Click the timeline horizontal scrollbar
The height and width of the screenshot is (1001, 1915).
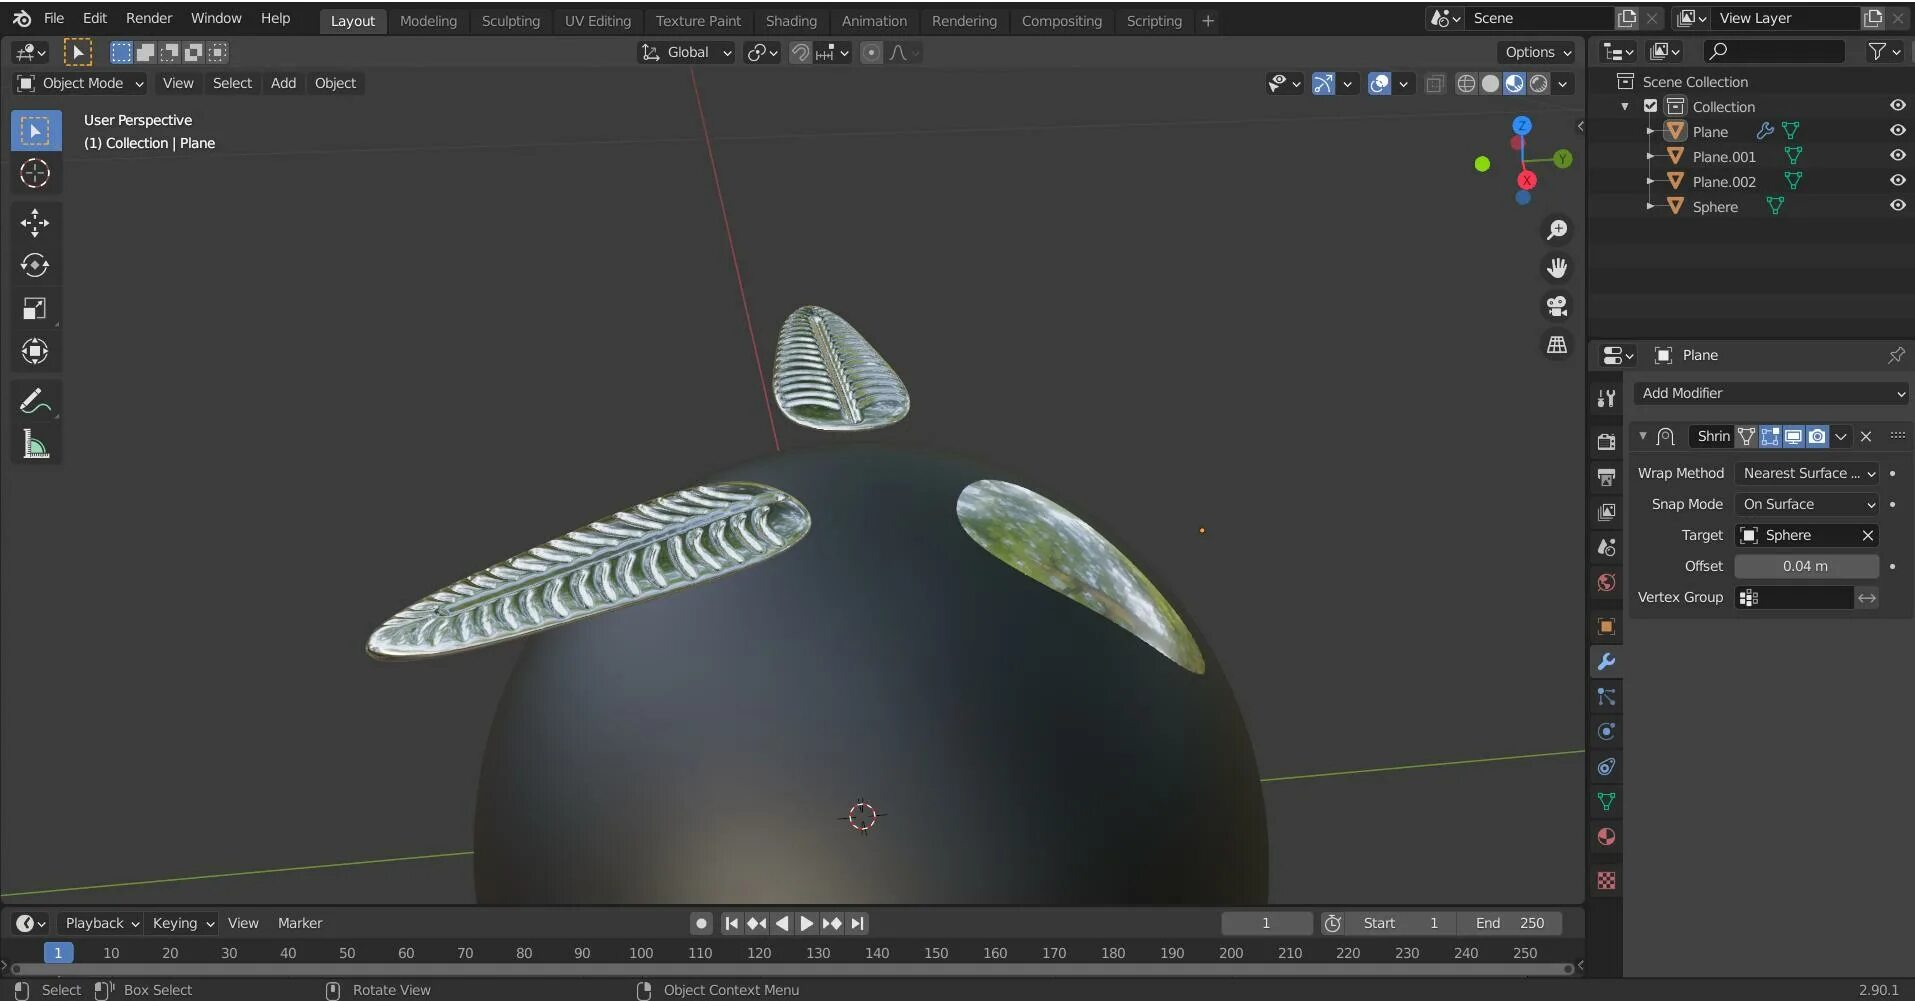point(790,968)
